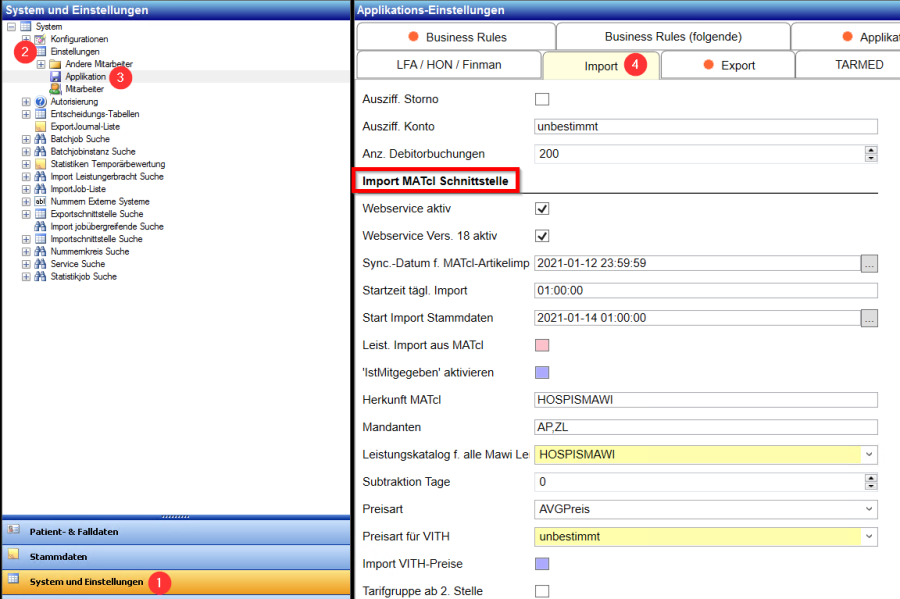Click the Entscheidungs-Tabellen table icon
Viewport: 900px width, 599px height.
(40, 114)
